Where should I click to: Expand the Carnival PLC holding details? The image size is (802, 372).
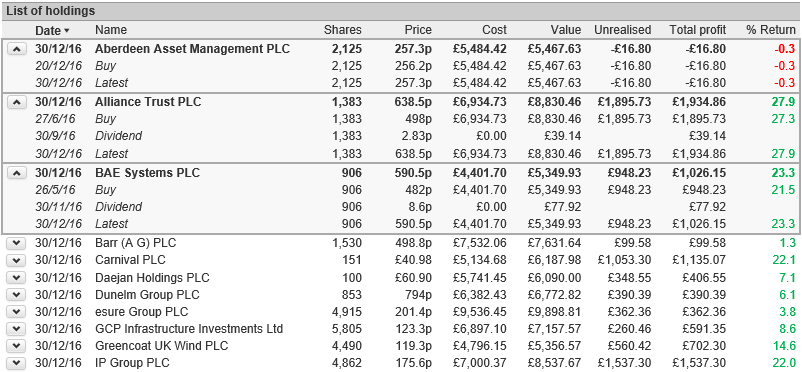(17, 260)
